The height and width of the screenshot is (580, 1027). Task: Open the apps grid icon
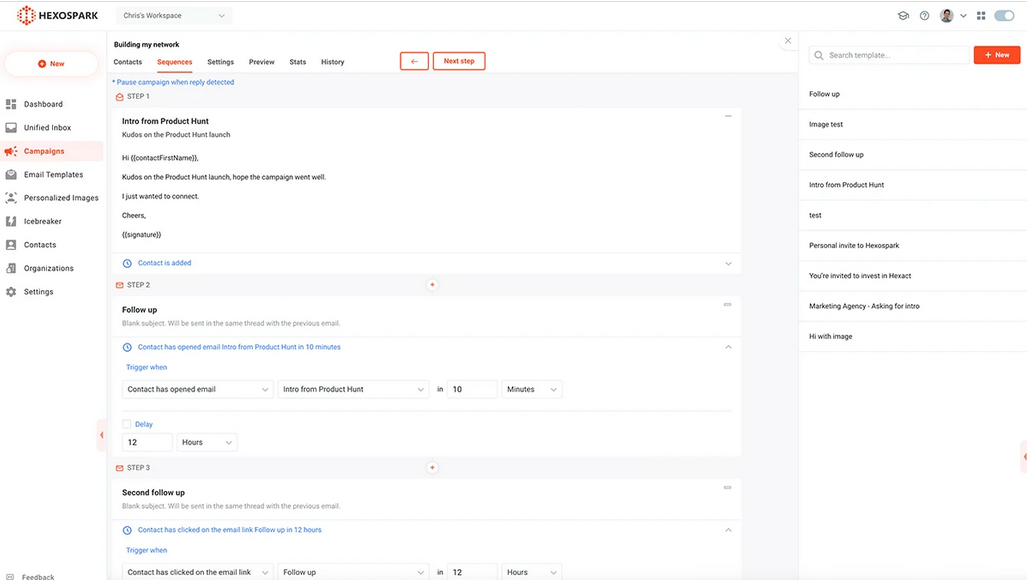coord(981,16)
